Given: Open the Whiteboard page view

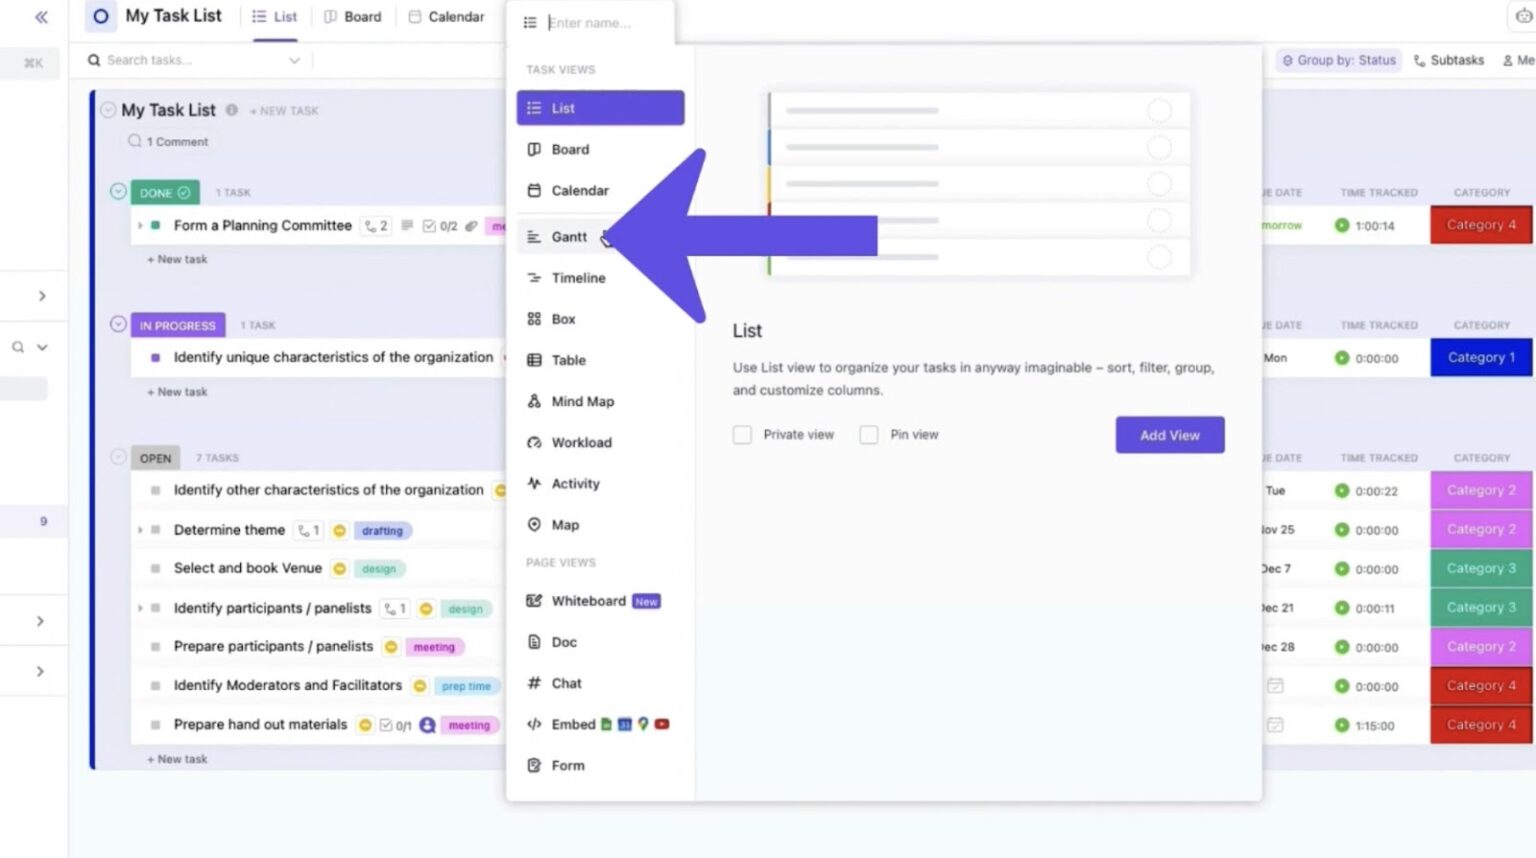Looking at the screenshot, I should [589, 601].
